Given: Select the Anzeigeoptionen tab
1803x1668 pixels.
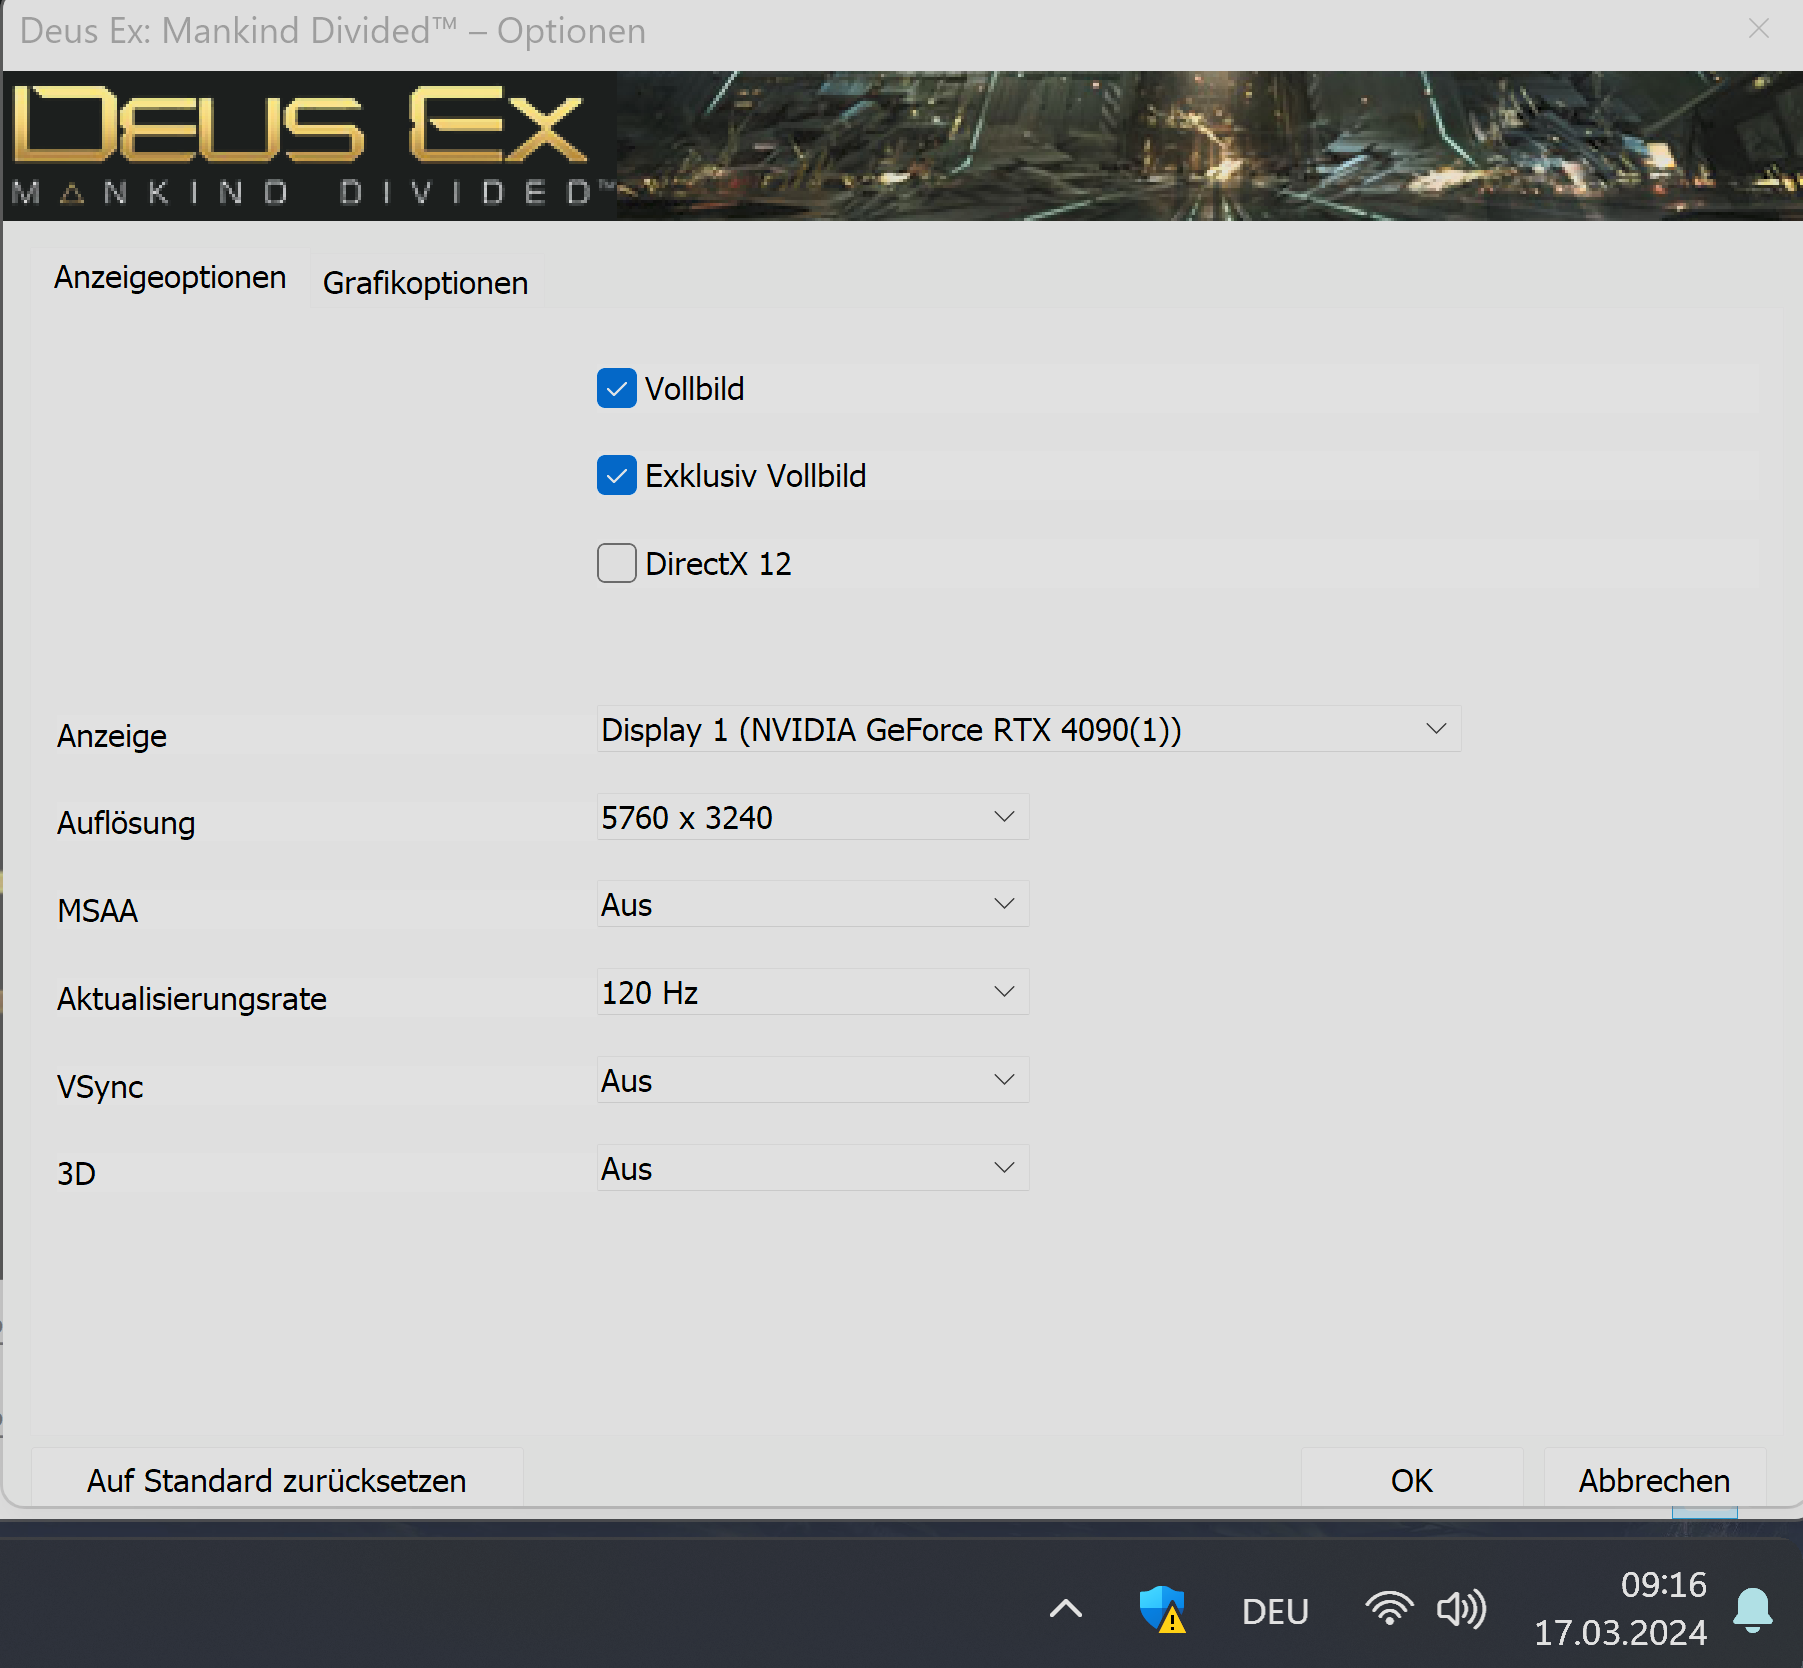Looking at the screenshot, I should point(170,277).
